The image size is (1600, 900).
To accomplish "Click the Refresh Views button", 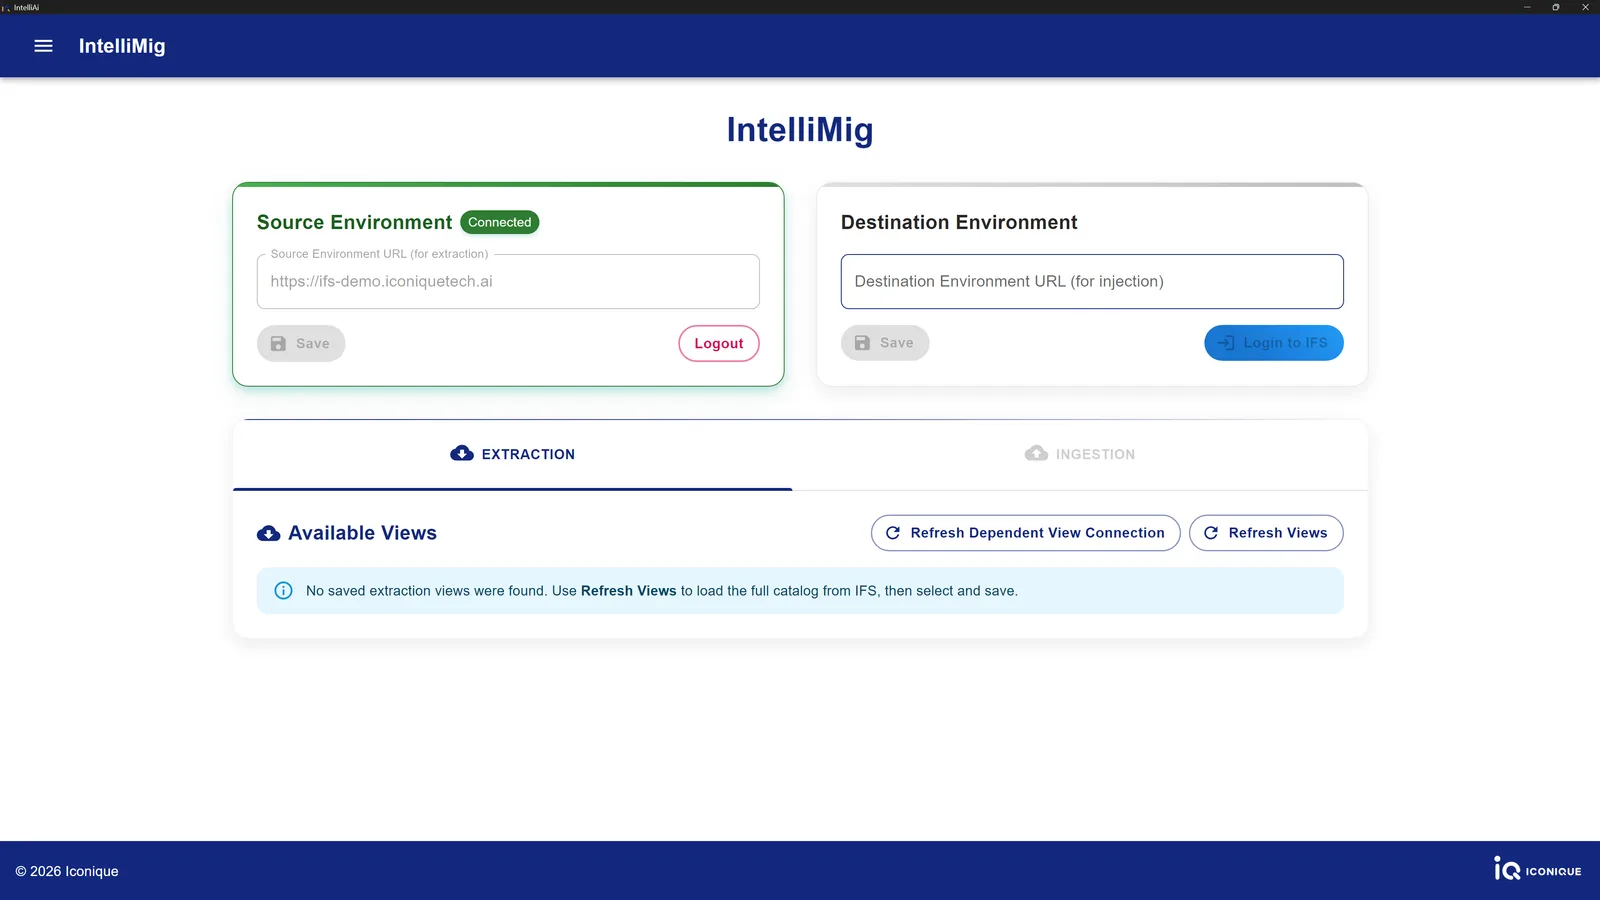I will pos(1266,533).
